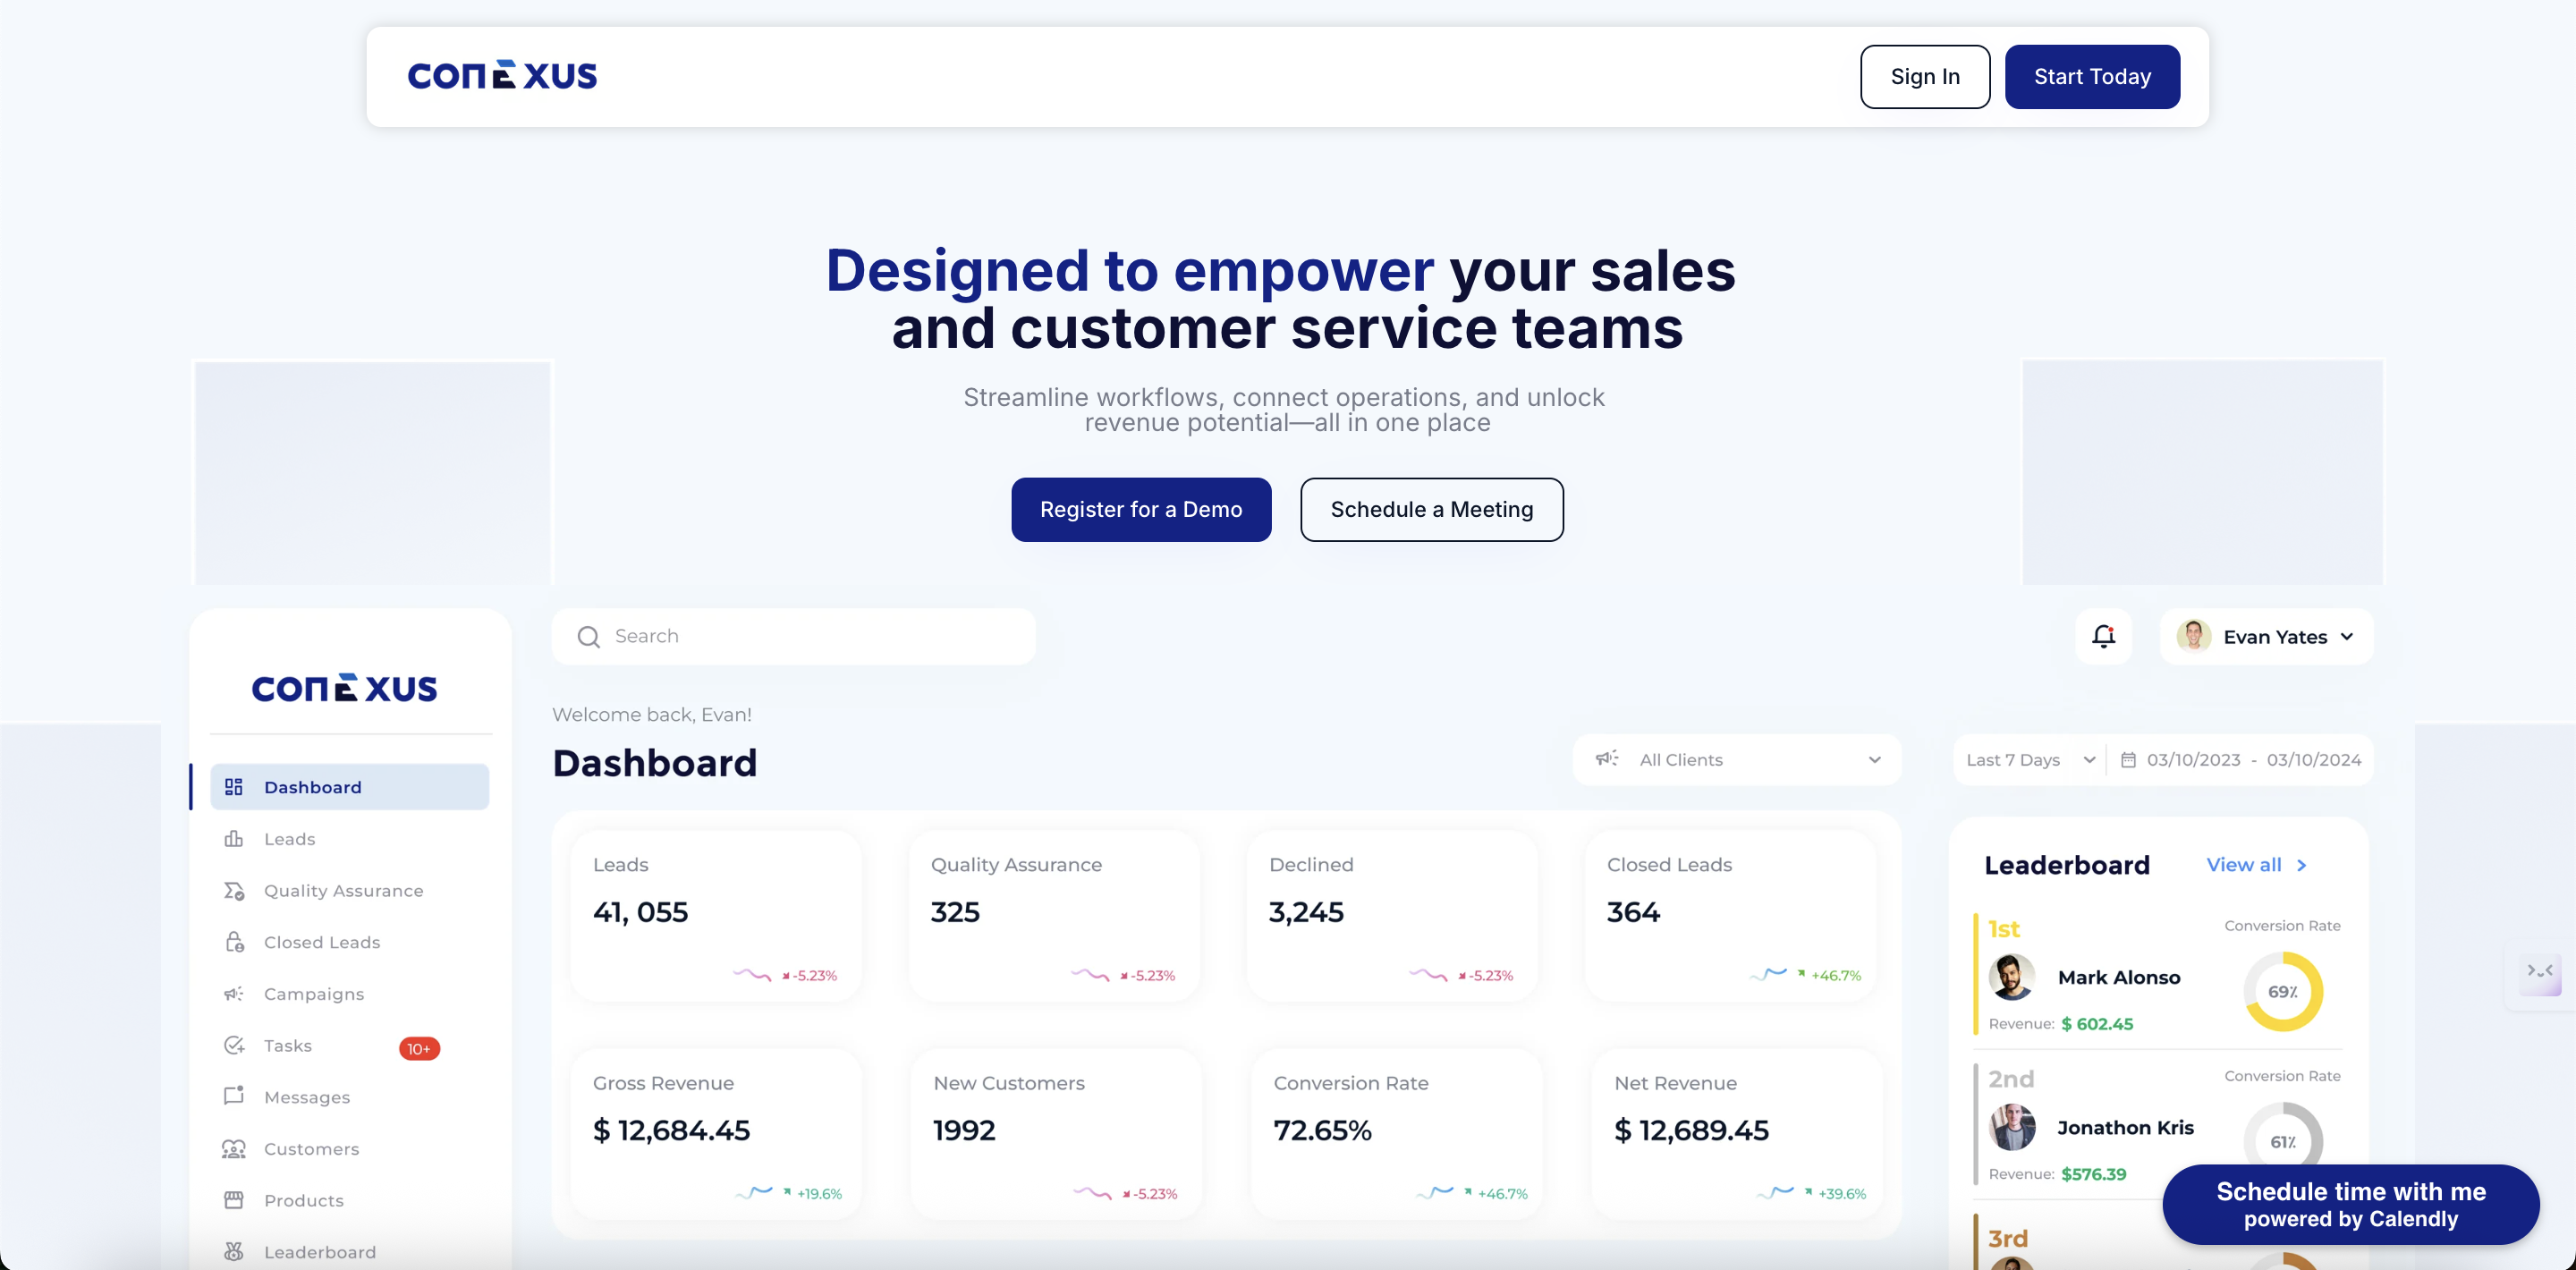Viewport: 2576px width, 1270px height.
Task: Click the Dashboard grid icon in sidebar
Action: 234,787
